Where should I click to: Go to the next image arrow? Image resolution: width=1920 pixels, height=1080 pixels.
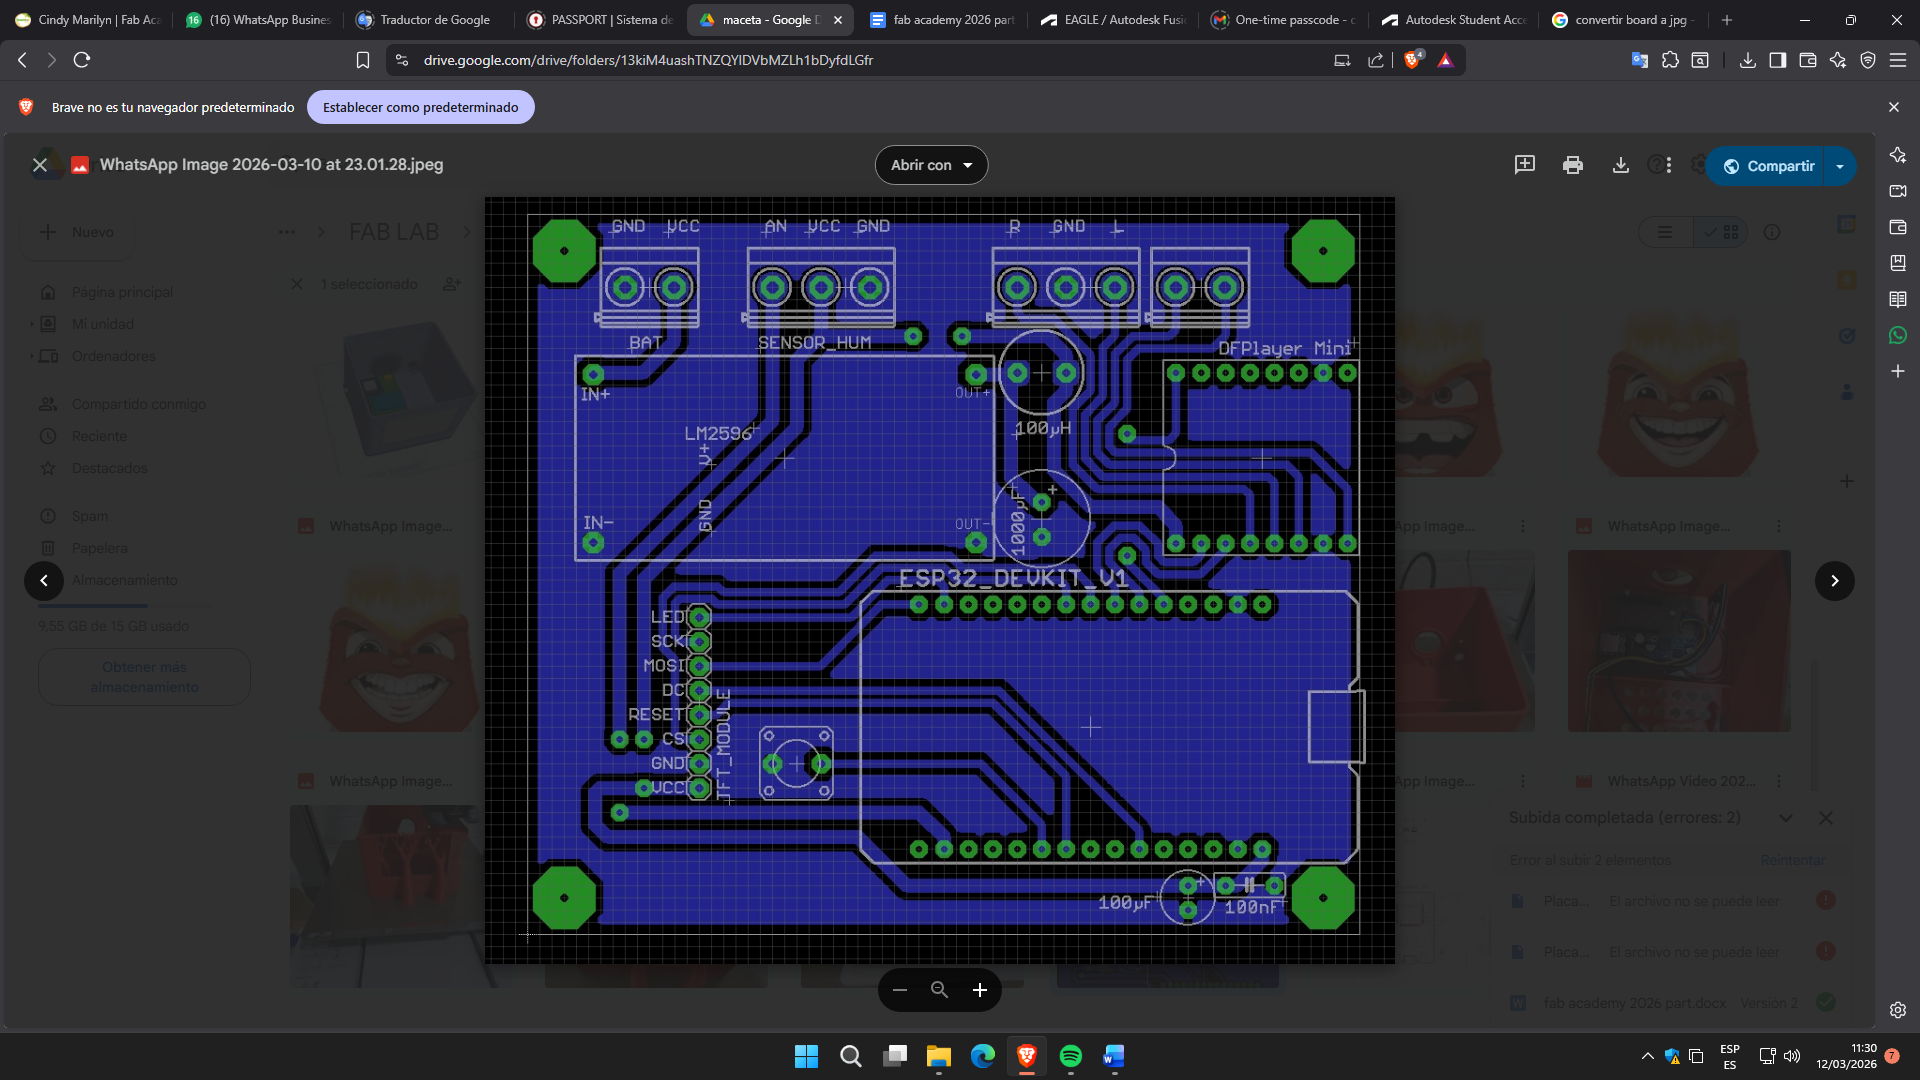click(x=1834, y=580)
